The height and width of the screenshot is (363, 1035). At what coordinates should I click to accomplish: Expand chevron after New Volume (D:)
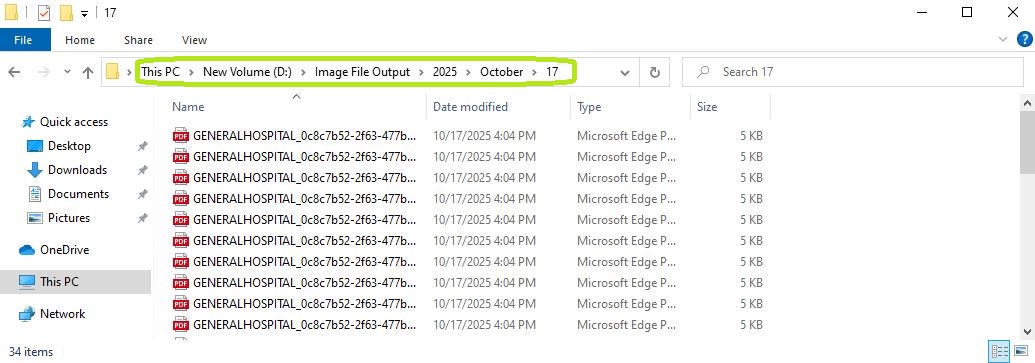click(304, 72)
